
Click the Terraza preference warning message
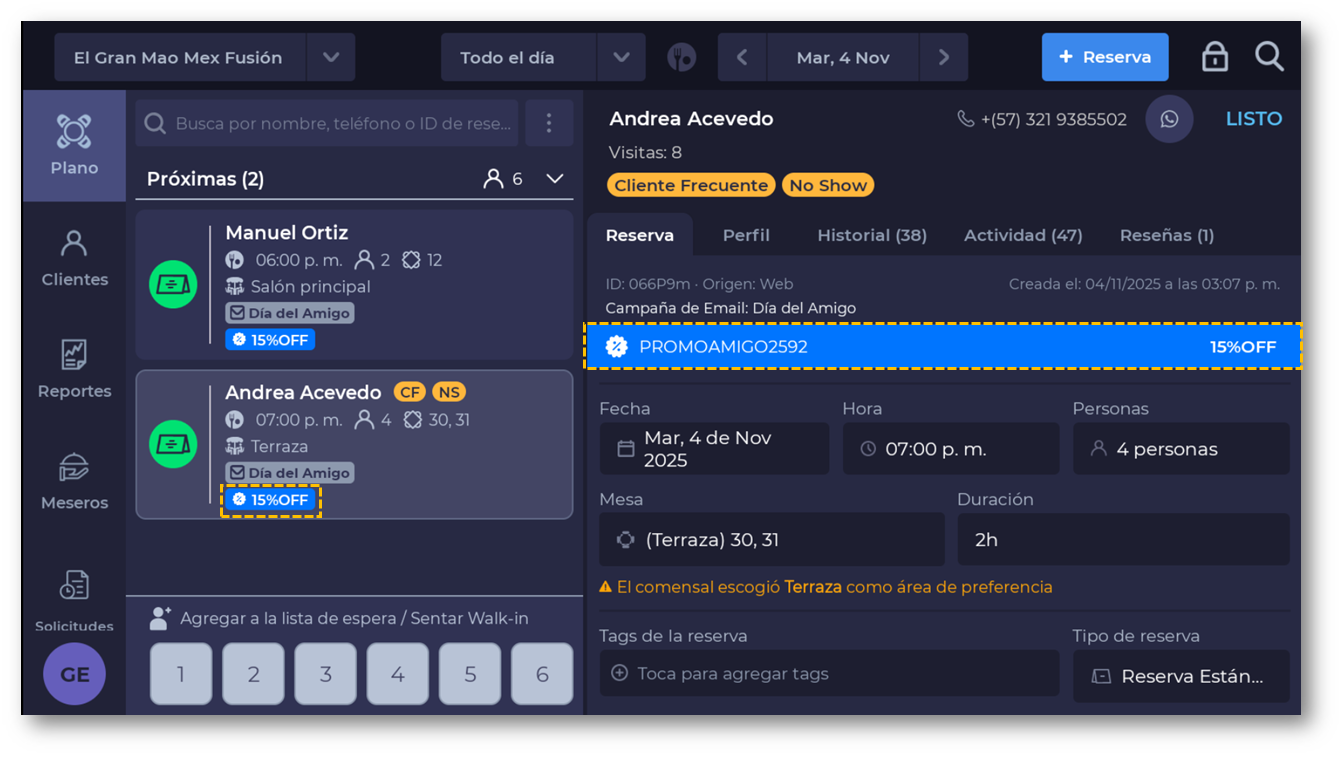826,587
